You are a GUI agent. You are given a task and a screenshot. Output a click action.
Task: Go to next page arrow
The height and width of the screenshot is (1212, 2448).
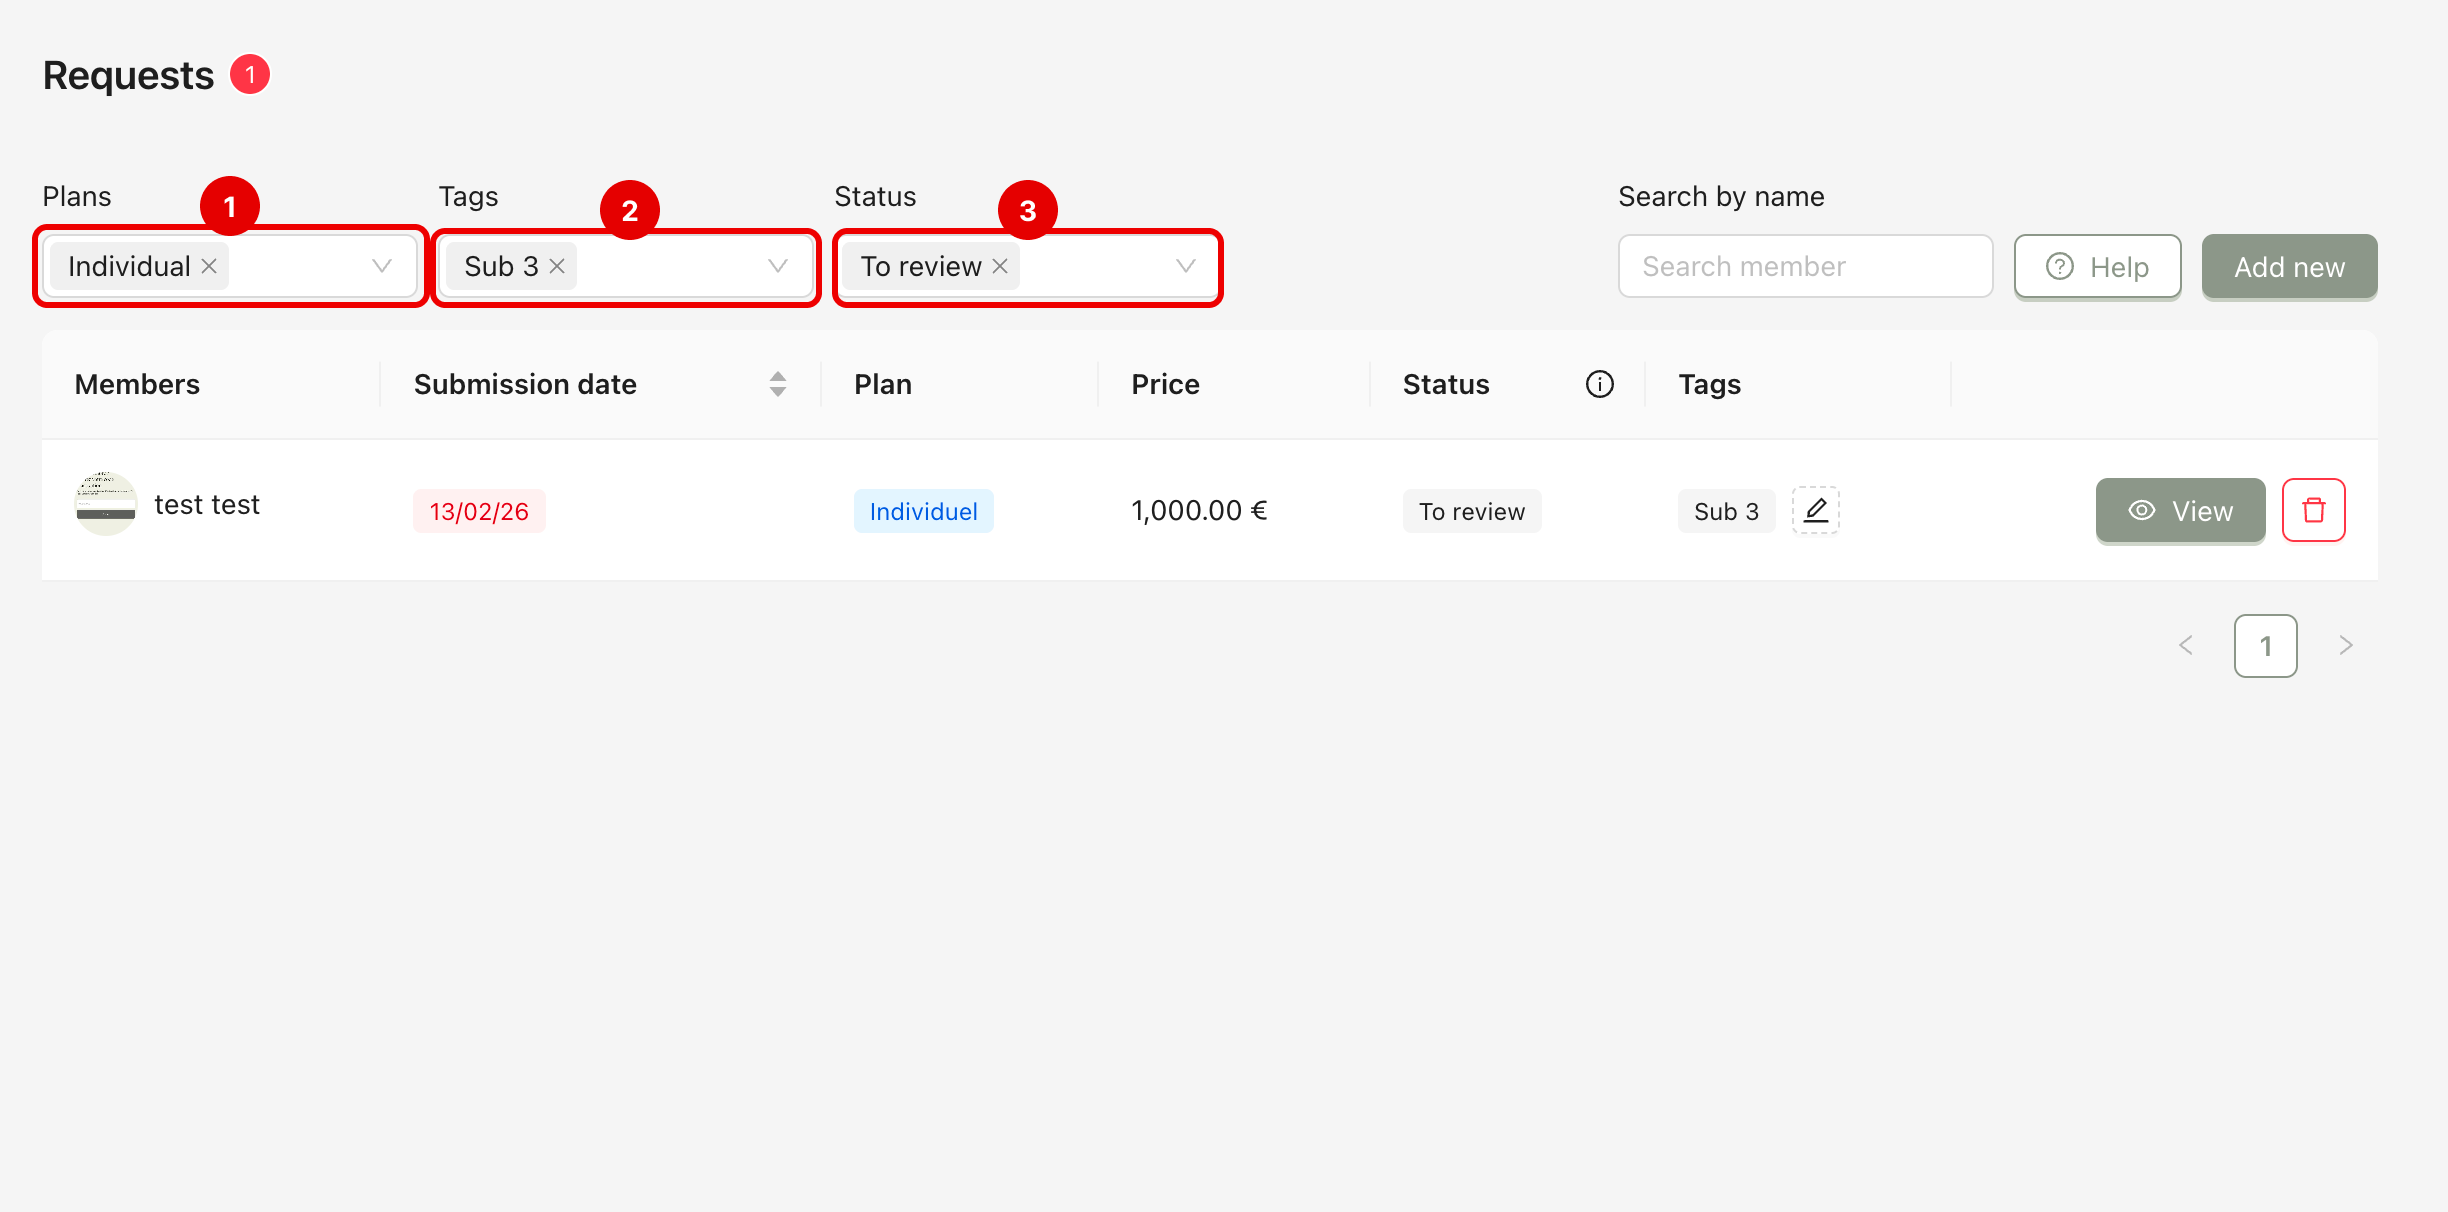2346,646
